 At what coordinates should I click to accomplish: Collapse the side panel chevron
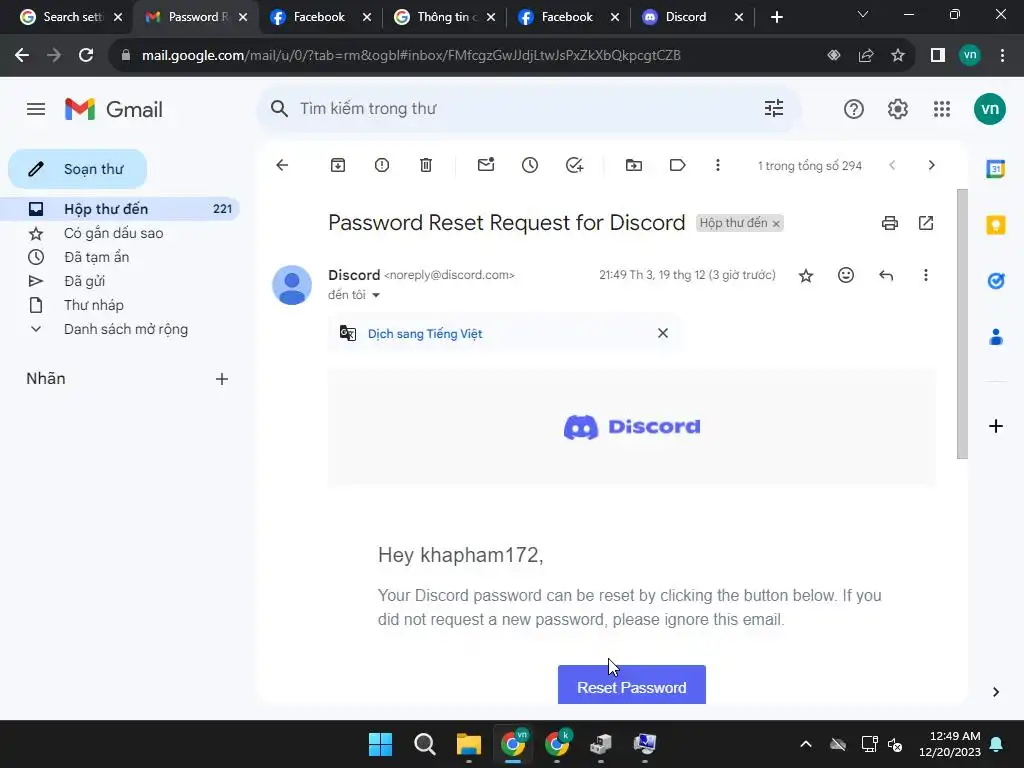click(995, 692)
